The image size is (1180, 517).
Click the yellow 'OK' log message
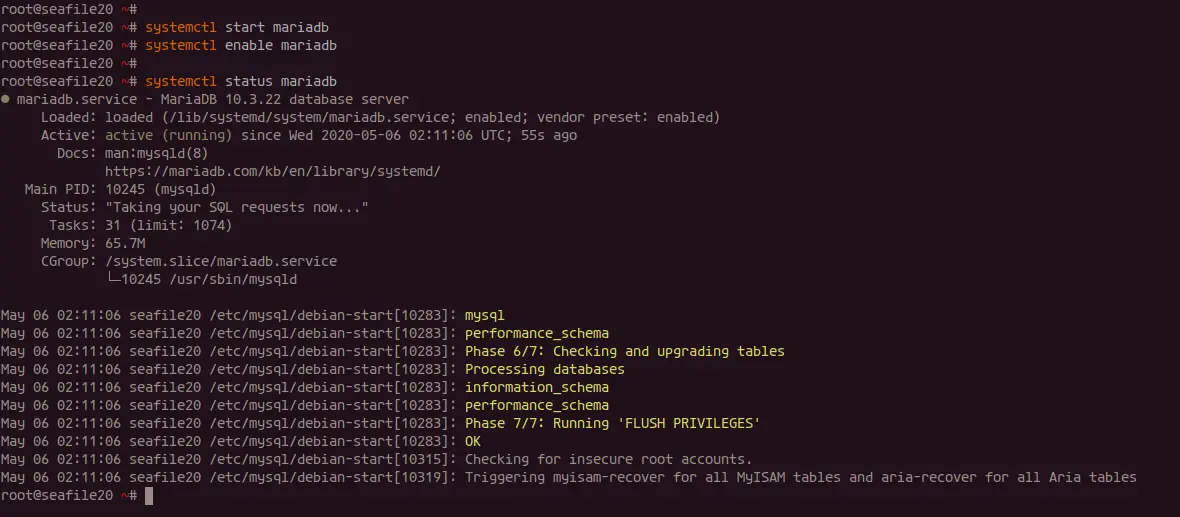[473, 442]
